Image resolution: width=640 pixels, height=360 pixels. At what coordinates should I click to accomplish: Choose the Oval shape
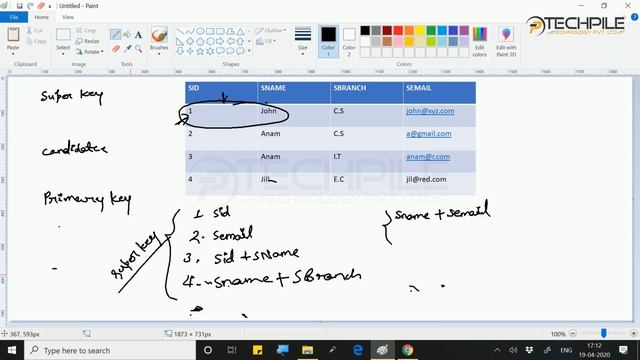click(200, 31)
